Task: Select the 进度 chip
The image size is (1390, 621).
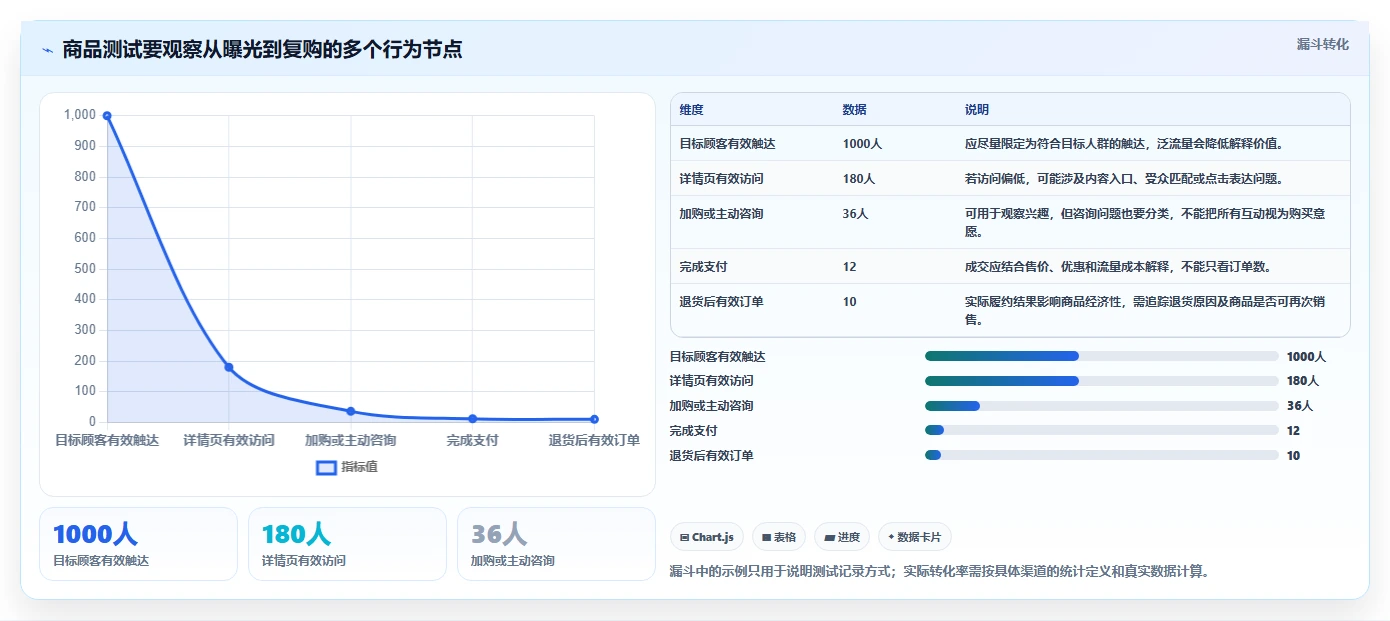Action: (842, 537)
